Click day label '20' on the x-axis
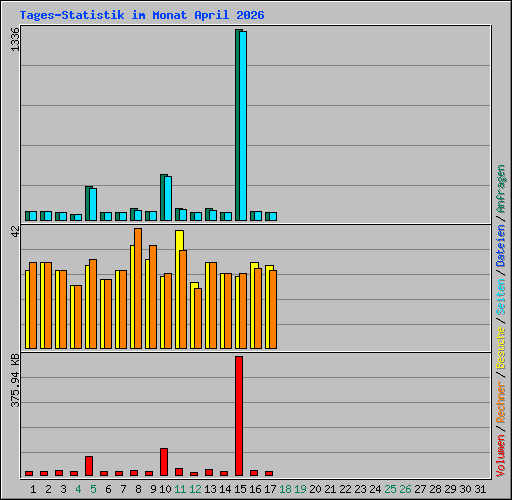Viewport: 512px width, 500px height. tap(315, 489)
